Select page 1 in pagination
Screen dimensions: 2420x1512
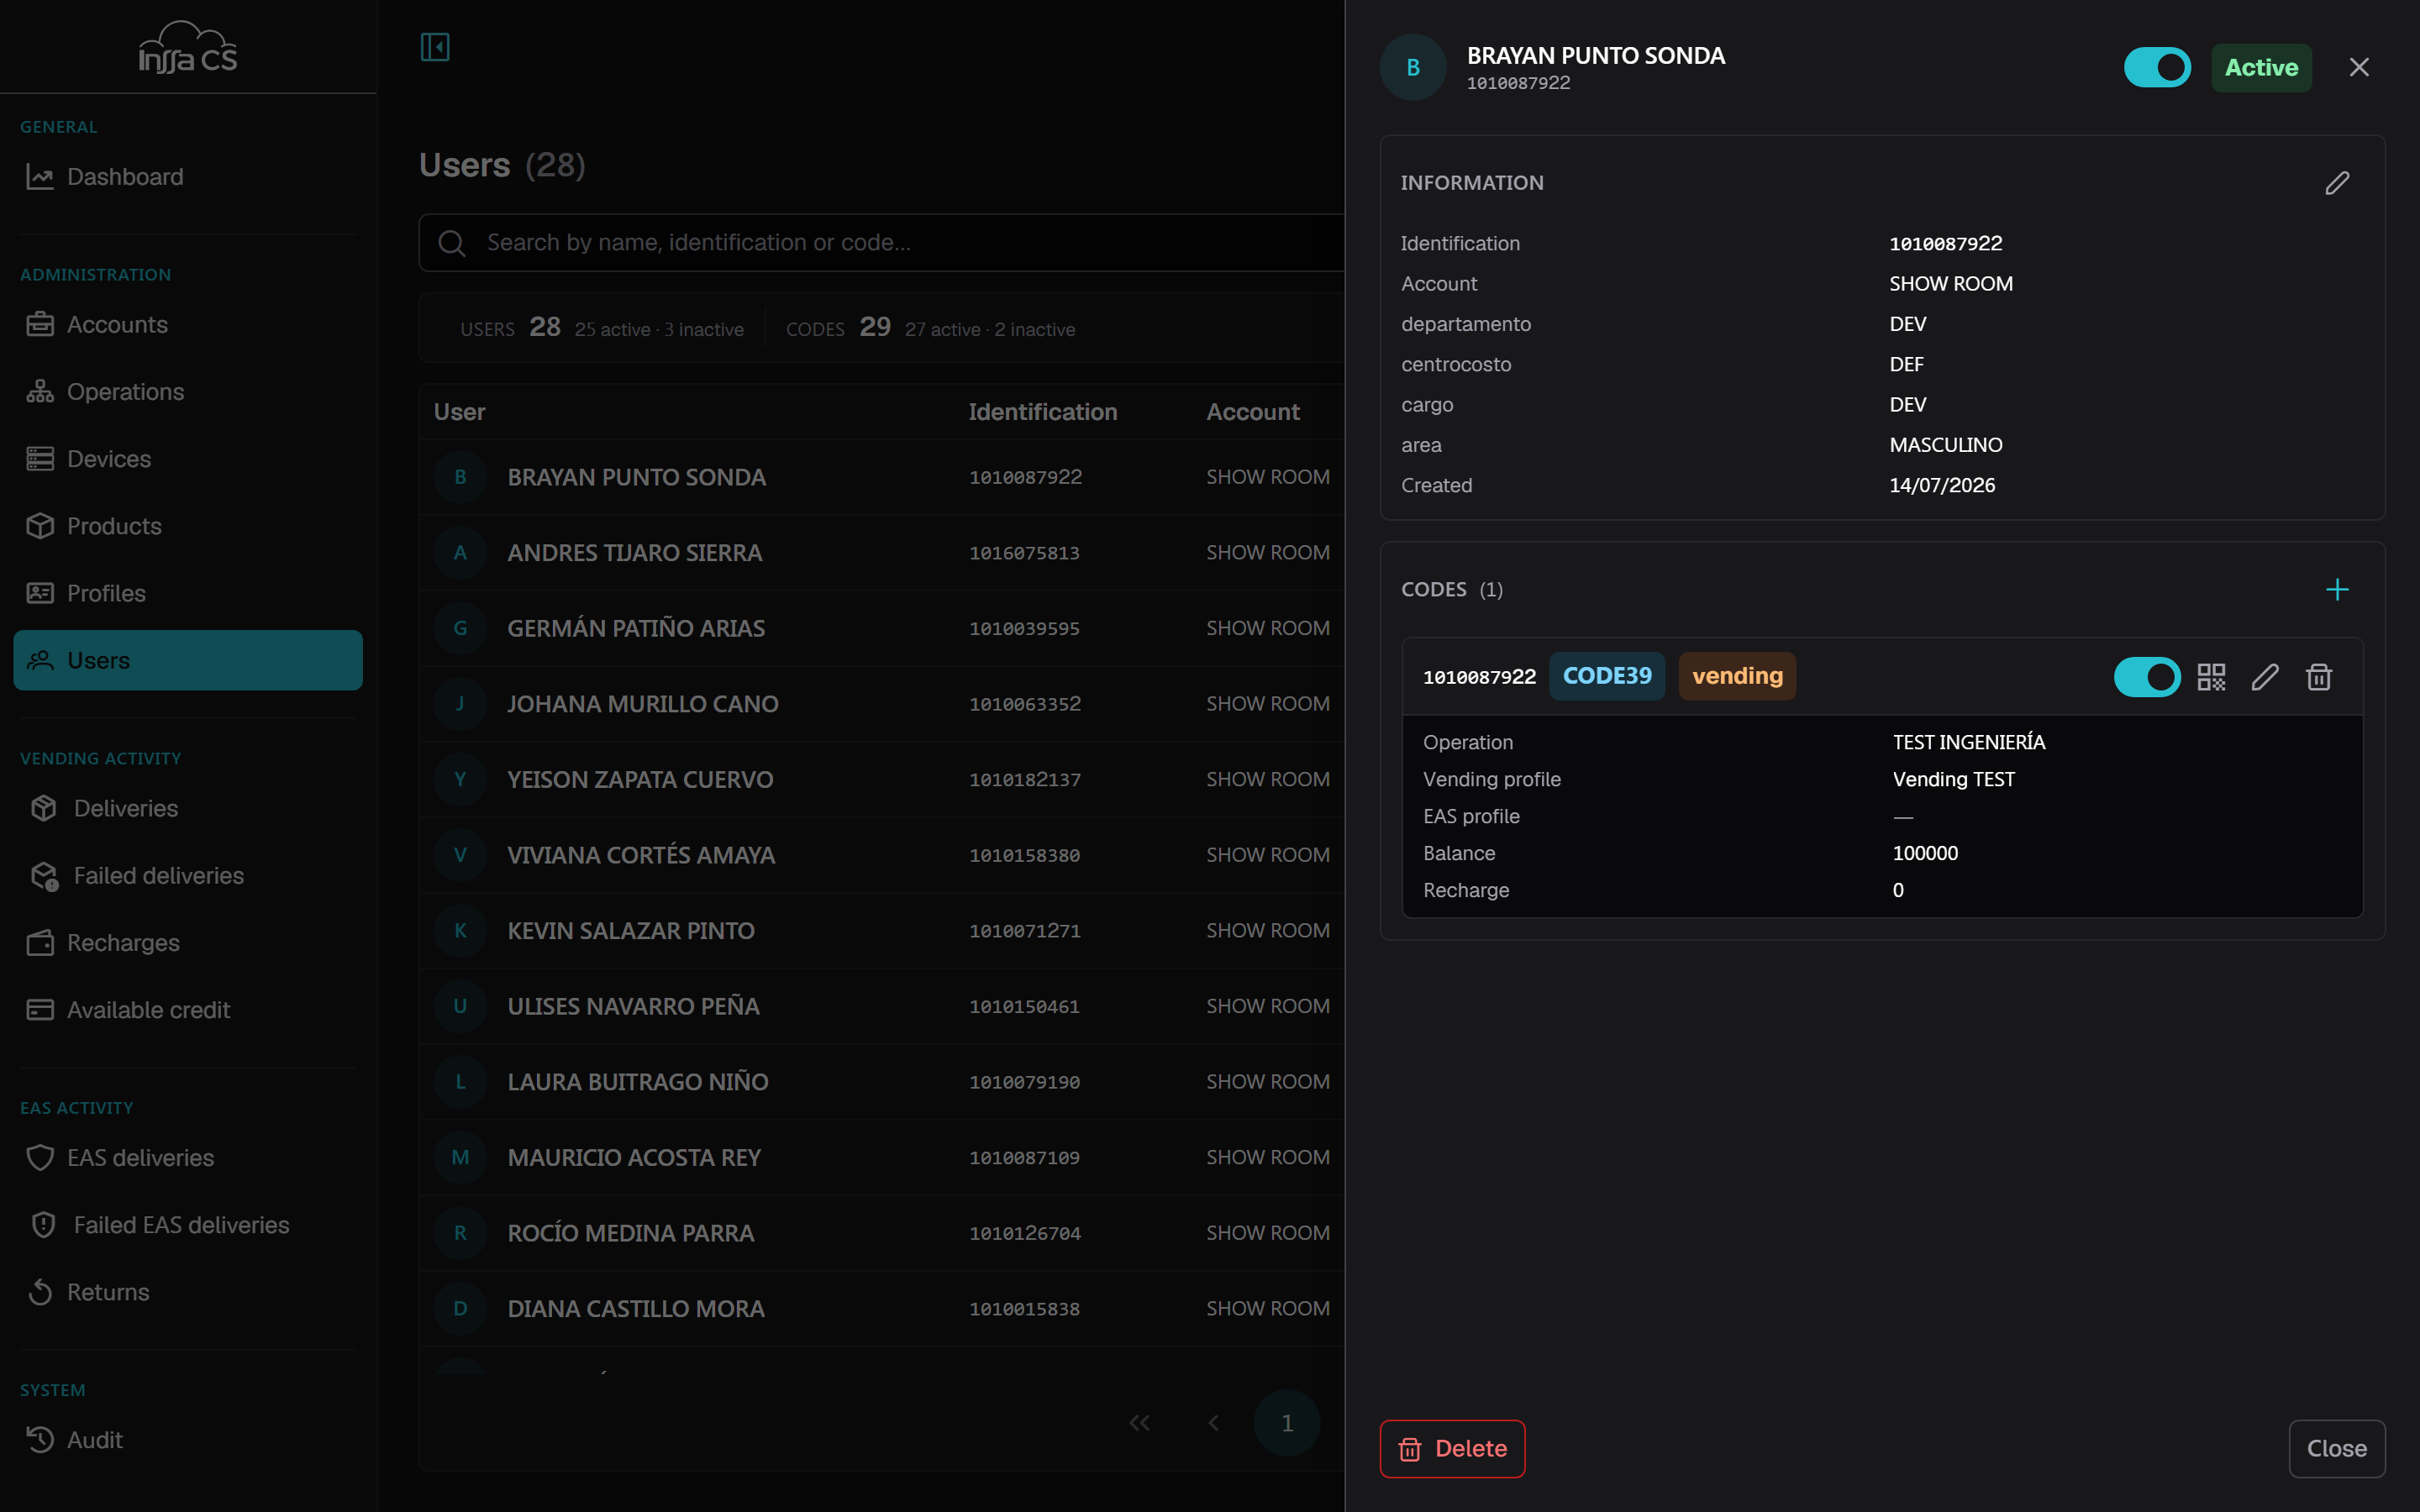(1287, 1423)
